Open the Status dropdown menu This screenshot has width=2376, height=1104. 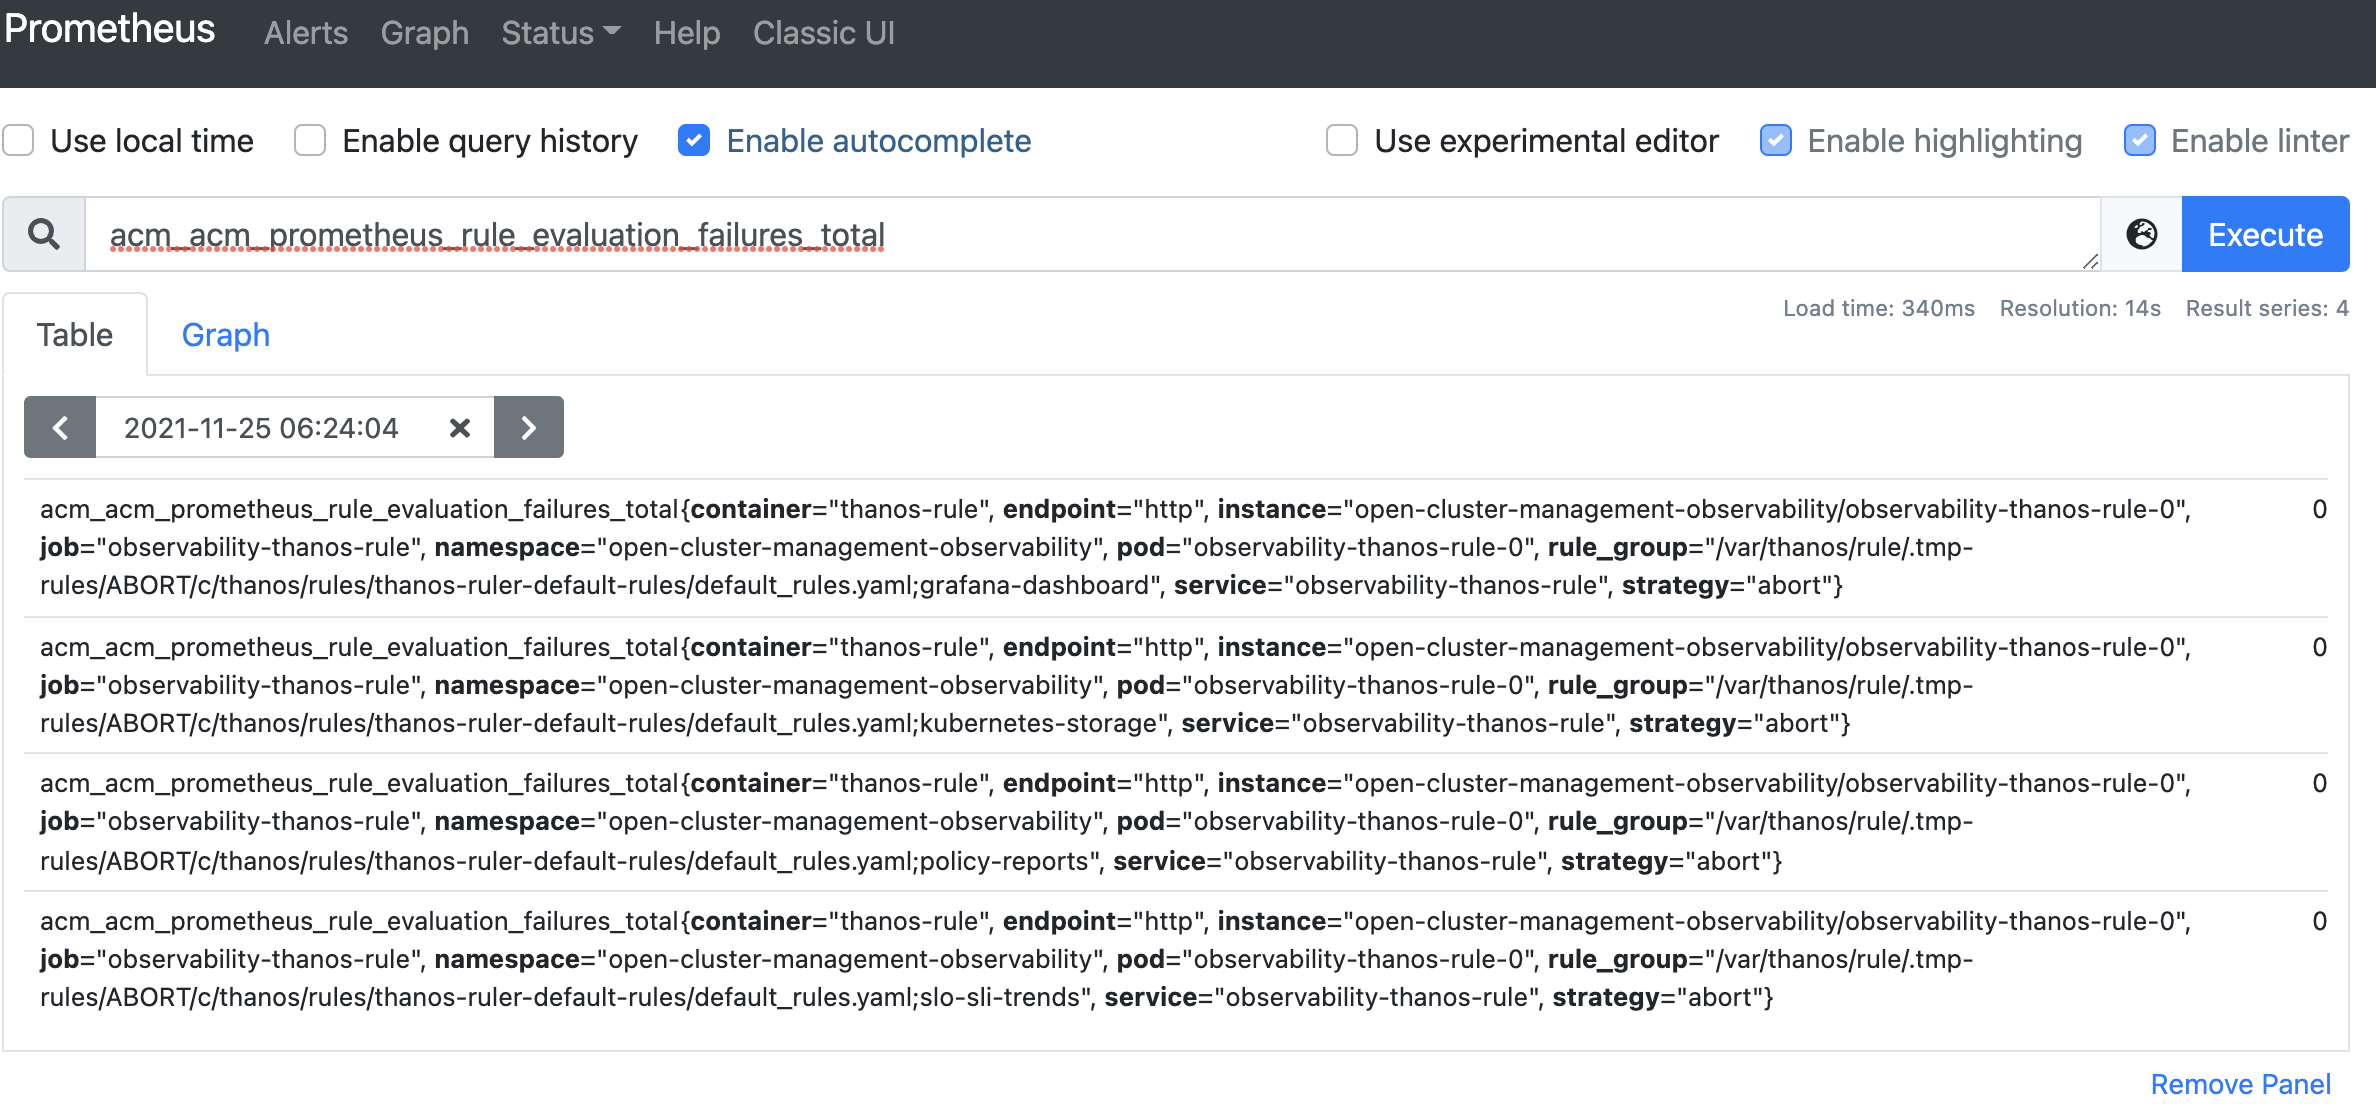pyautogui.click(x=560, y=33)
